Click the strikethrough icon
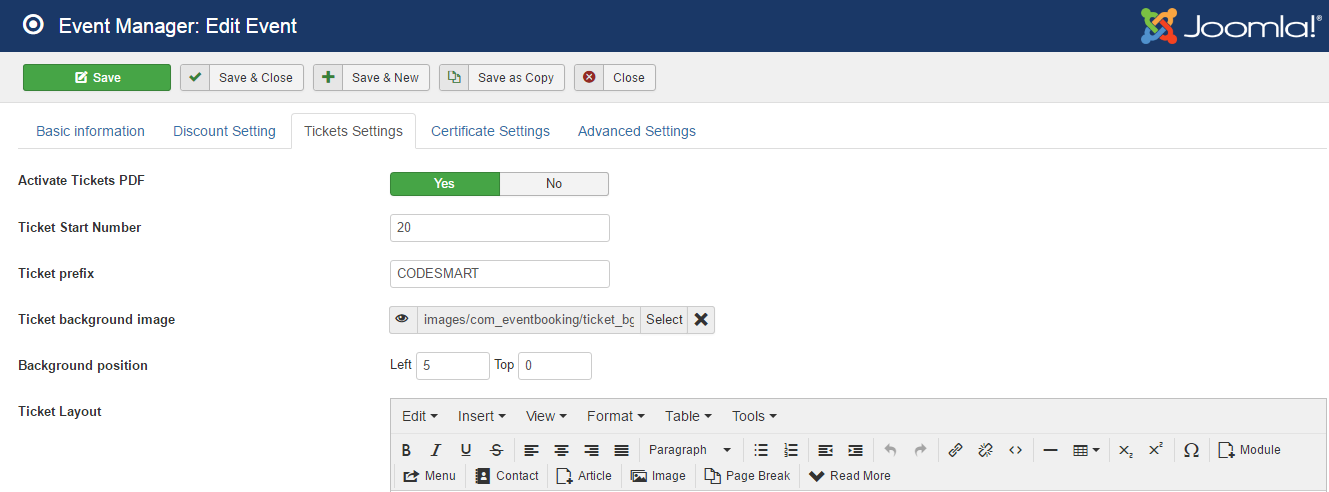The width and height of the screenshot is (1329, 492). [496, 450]
